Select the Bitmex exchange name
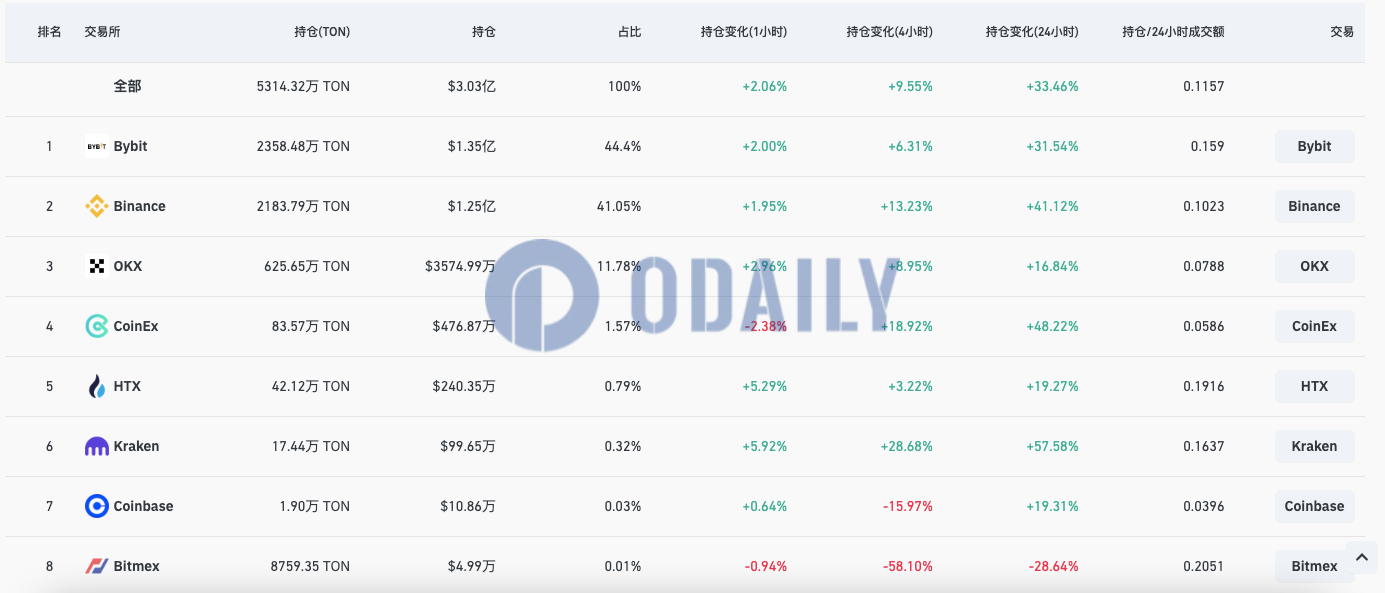 pyautogui.click(x=136, y=566)
